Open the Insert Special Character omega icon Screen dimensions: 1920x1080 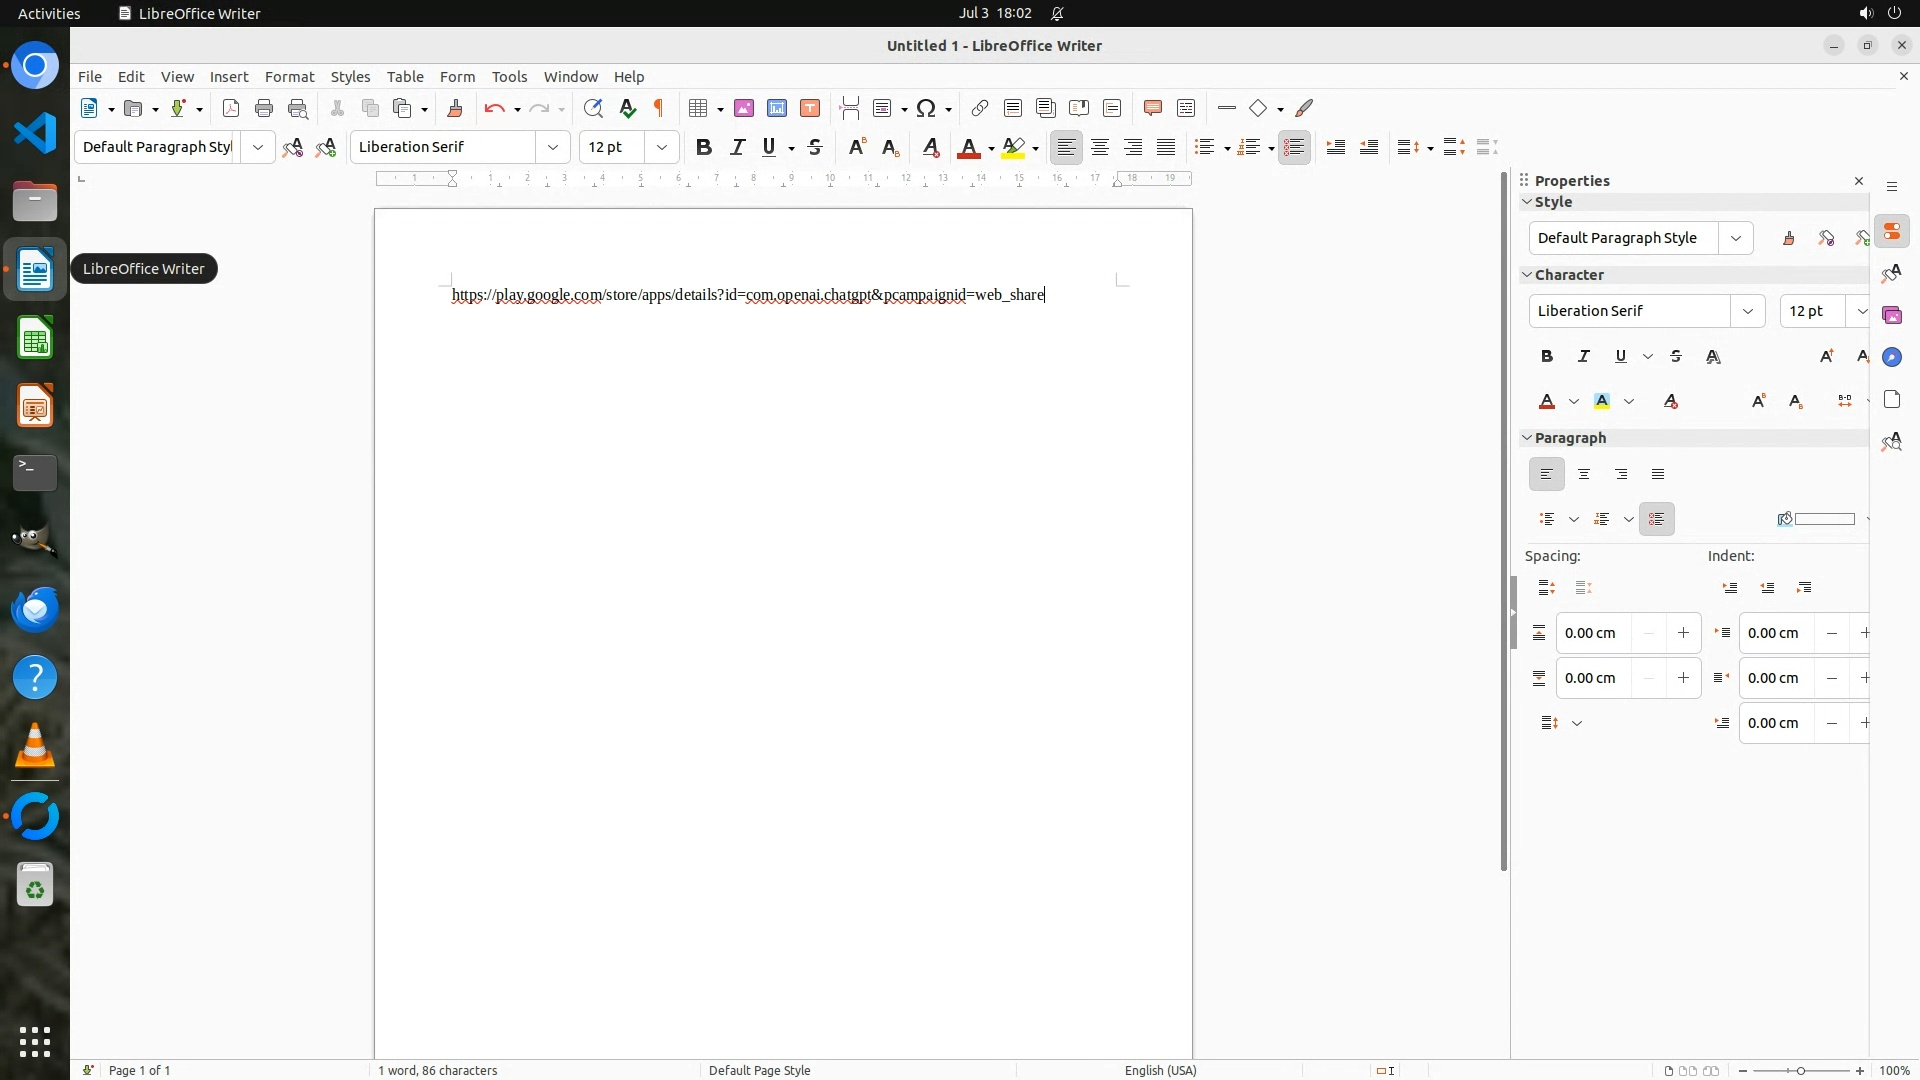coord(926,109)
